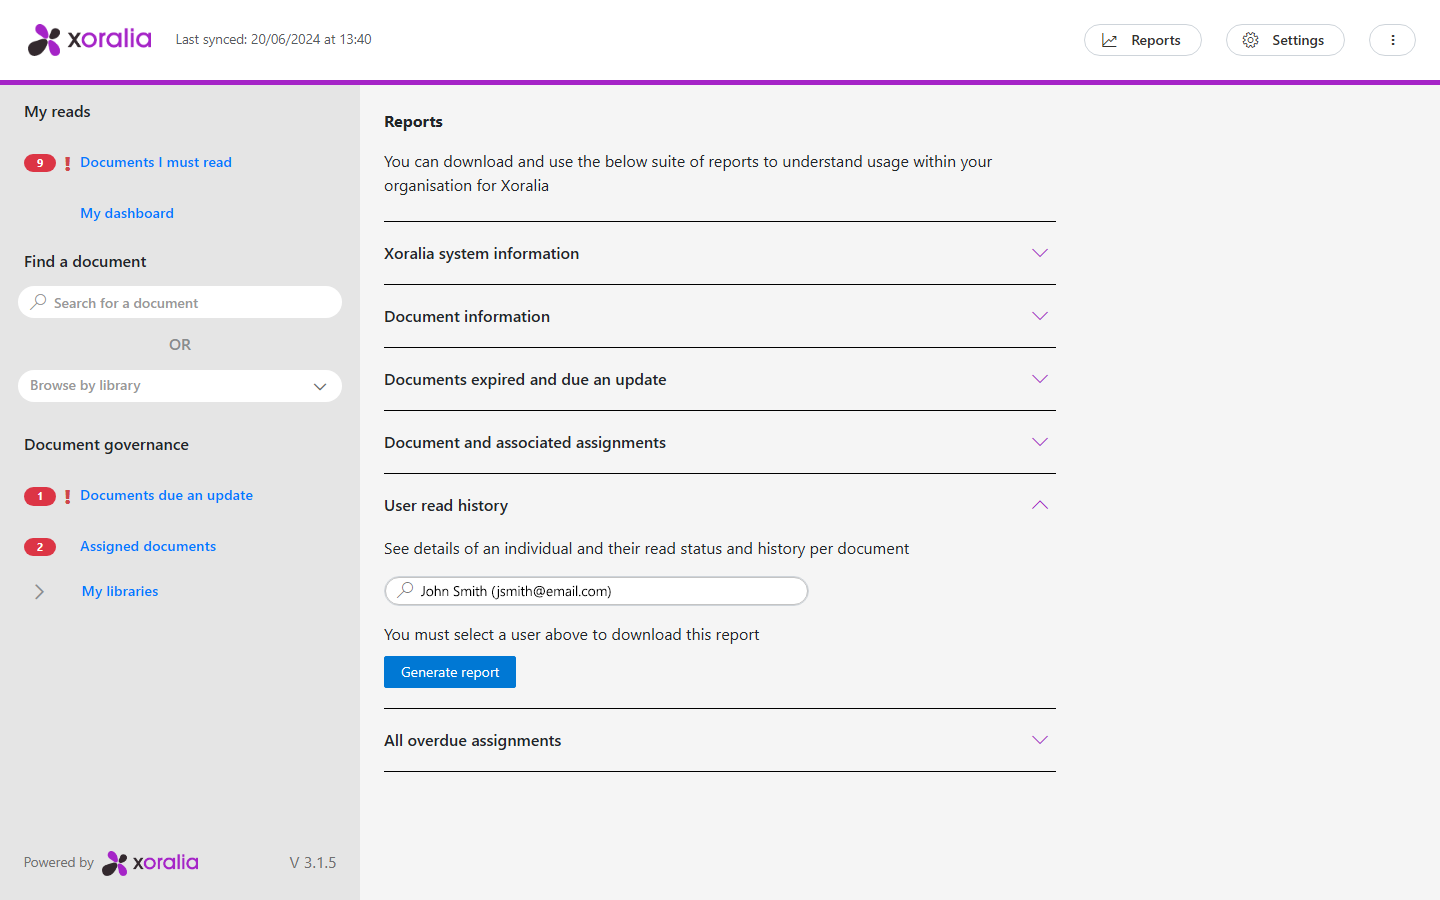Open Documents due an update
This screenshot has width=1440, height=900.
coord(166,495)
